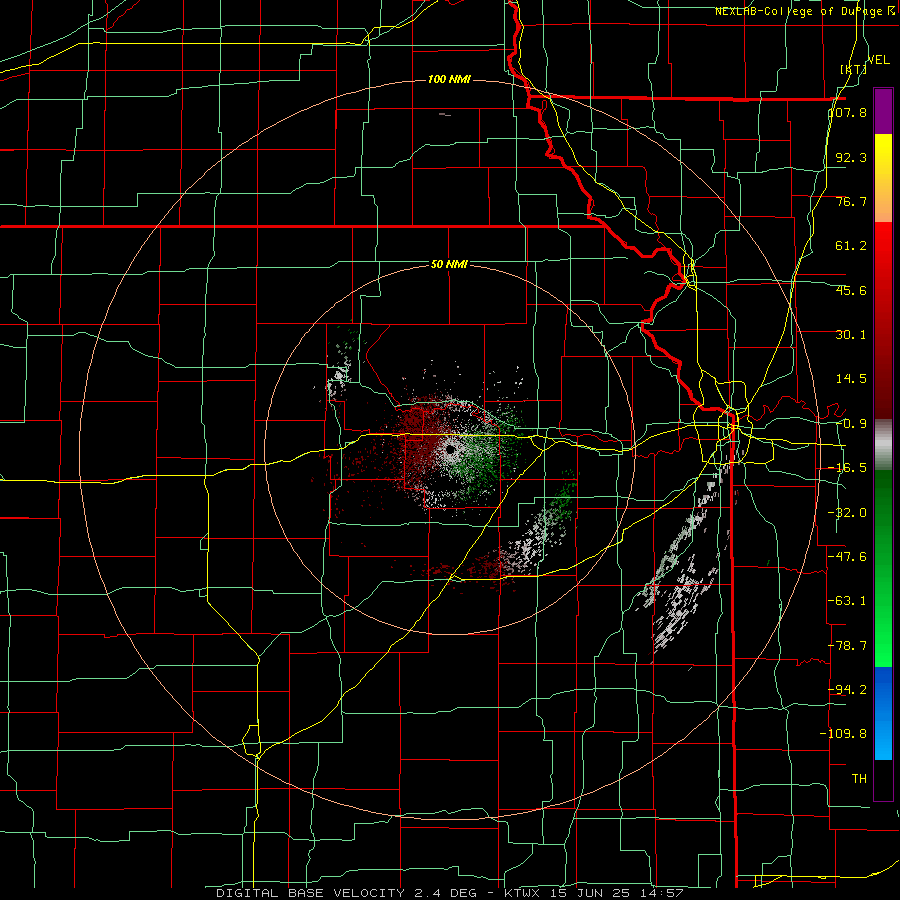Screen dimensions: 900x900
Task: Click the purple segment of the color bar
Action: (883, 112)
